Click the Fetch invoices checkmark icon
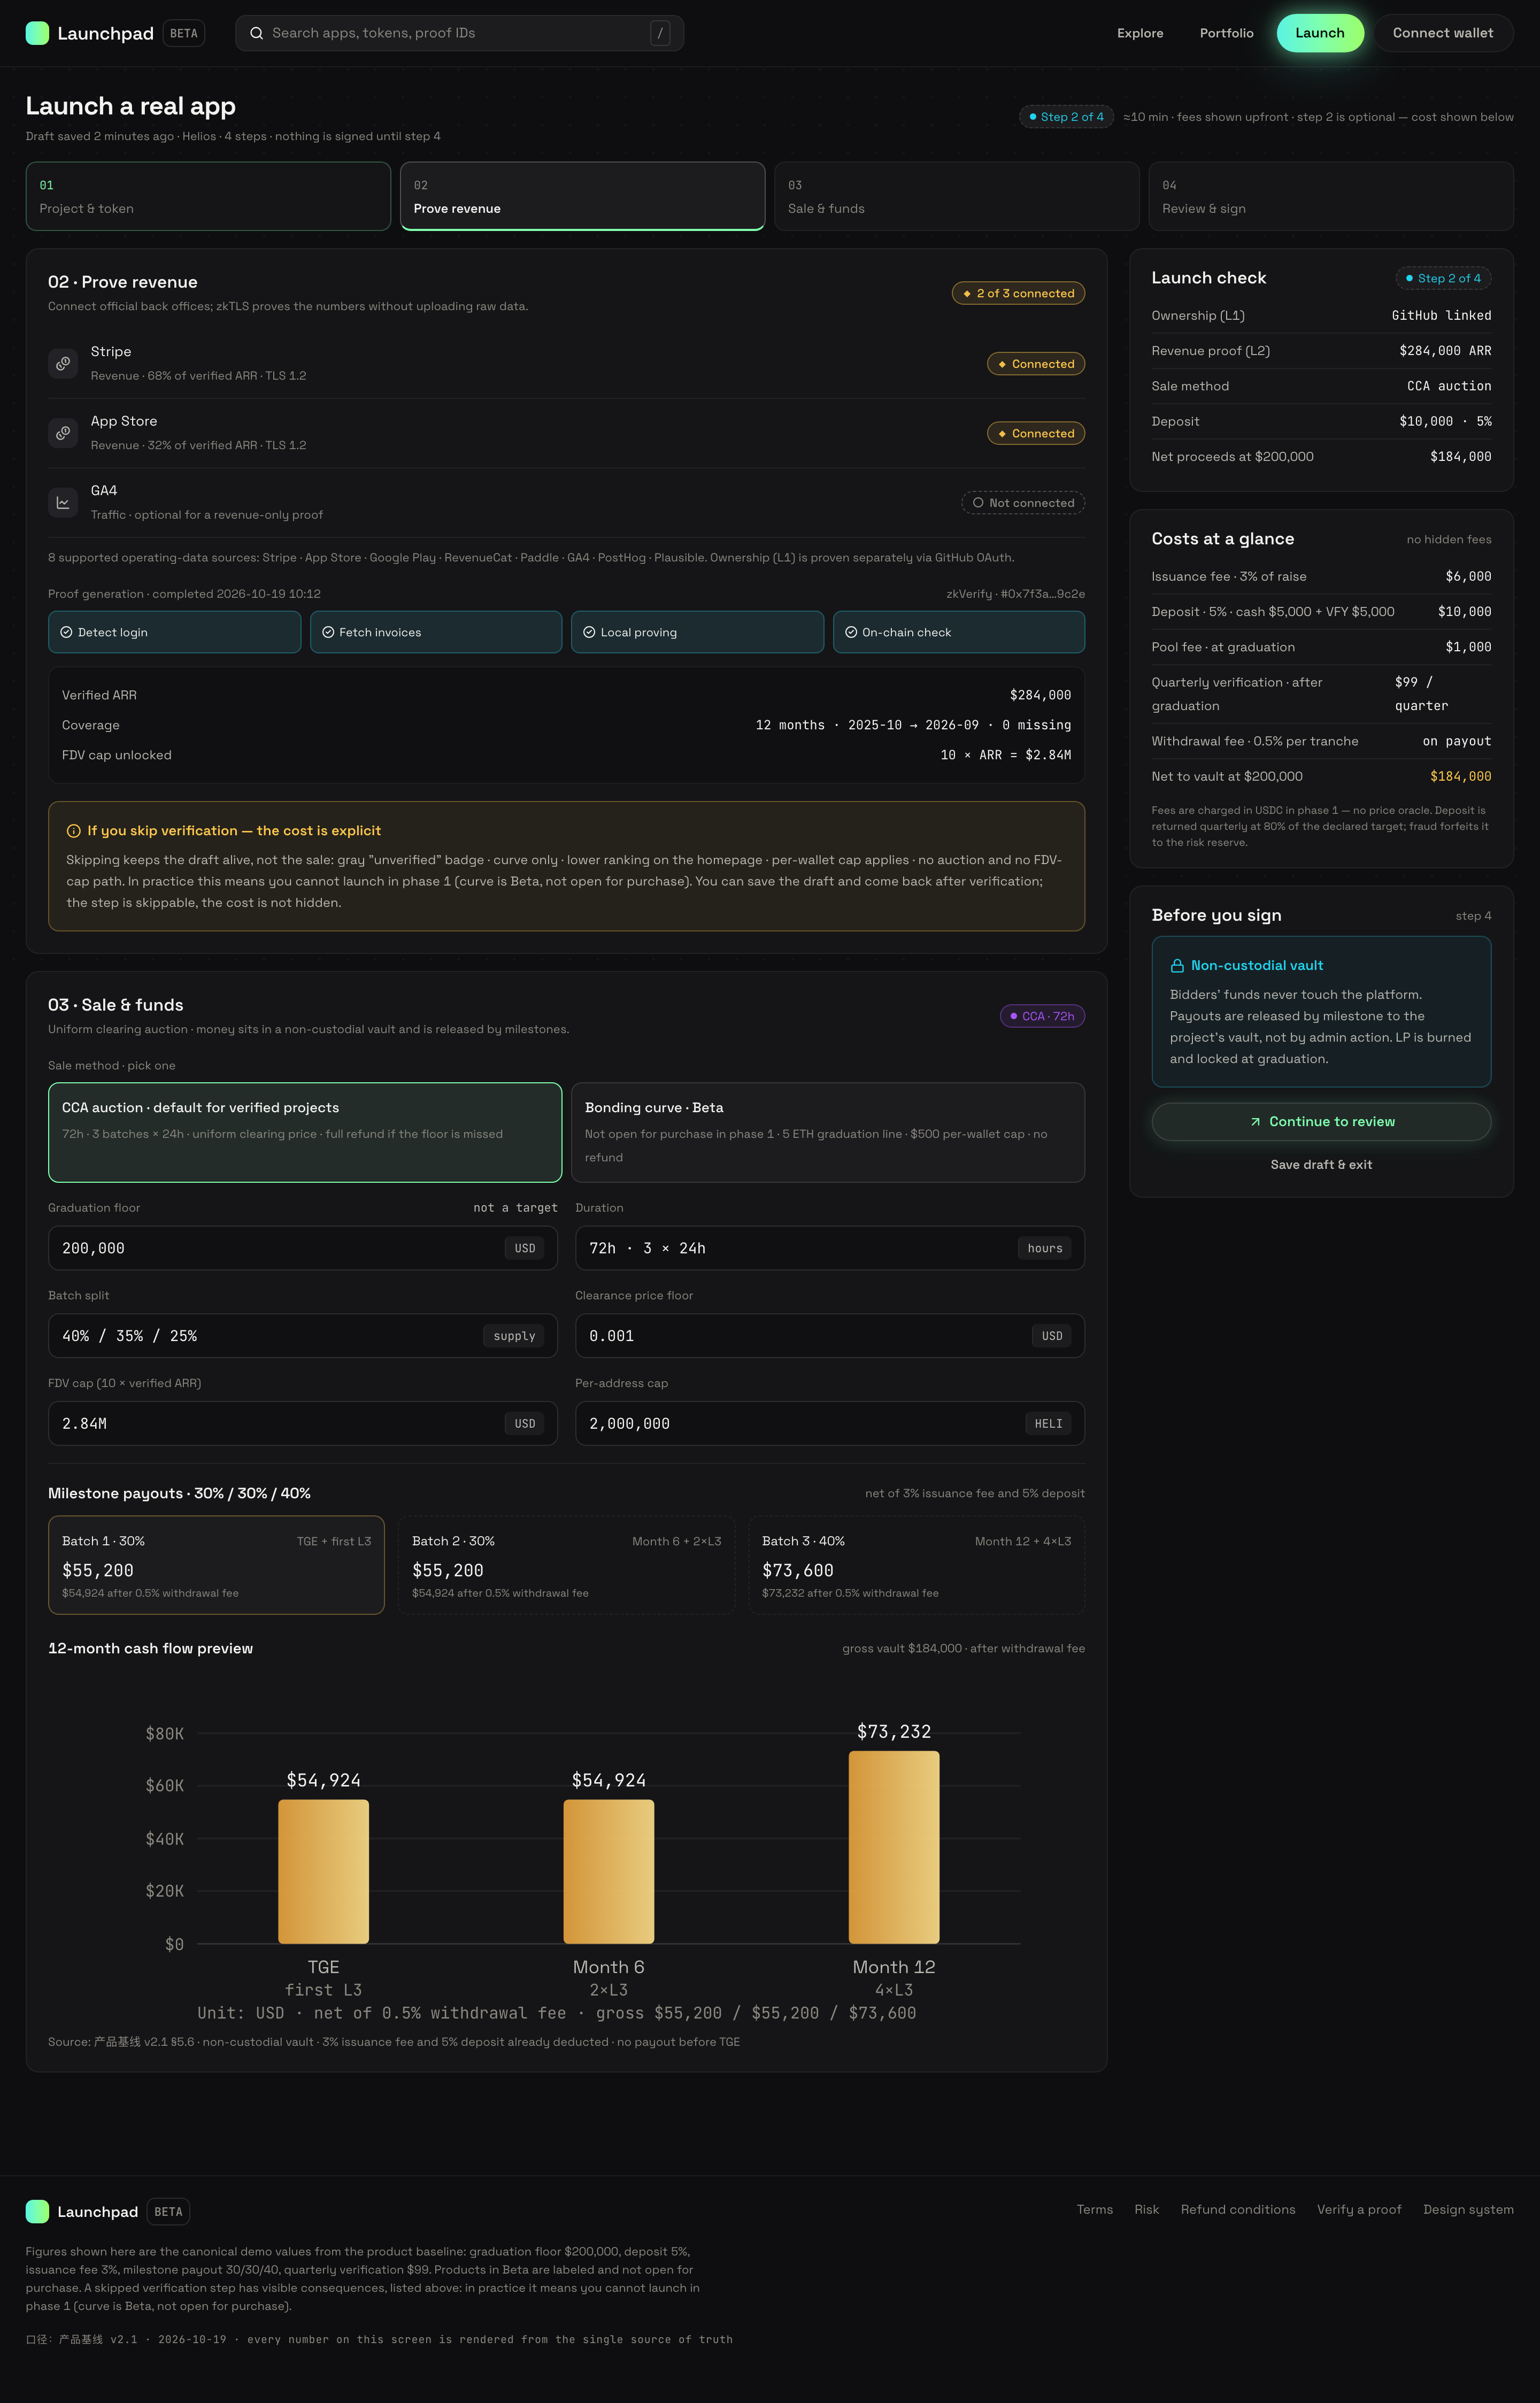 point(328,632)
